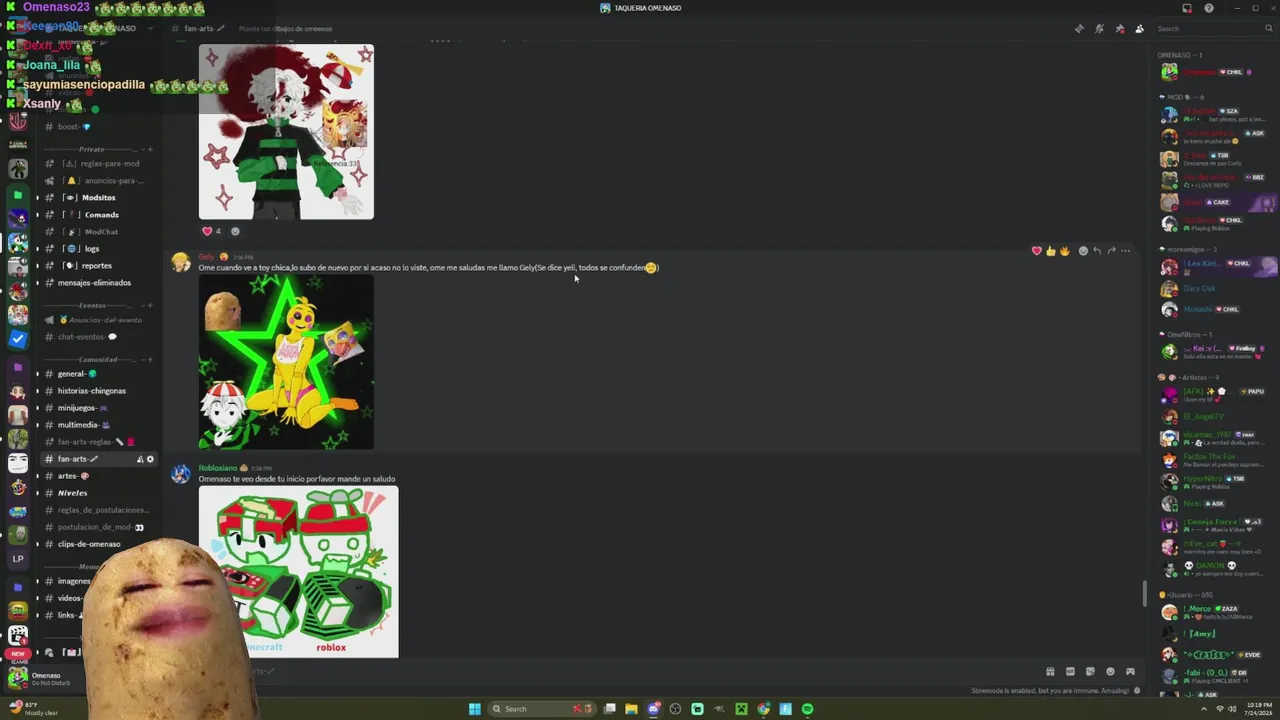Open the multimedia channel

point(98,425)
